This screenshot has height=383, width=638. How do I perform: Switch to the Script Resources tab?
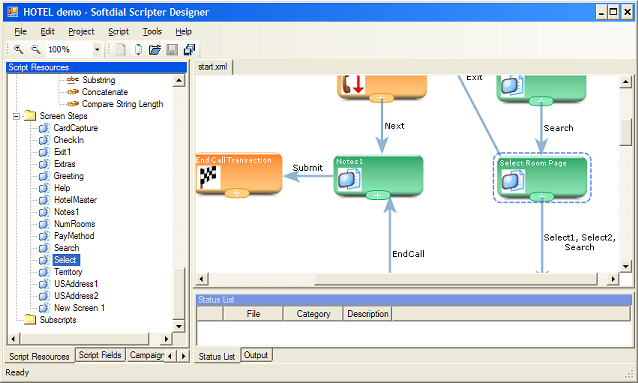tap(39, 357)
